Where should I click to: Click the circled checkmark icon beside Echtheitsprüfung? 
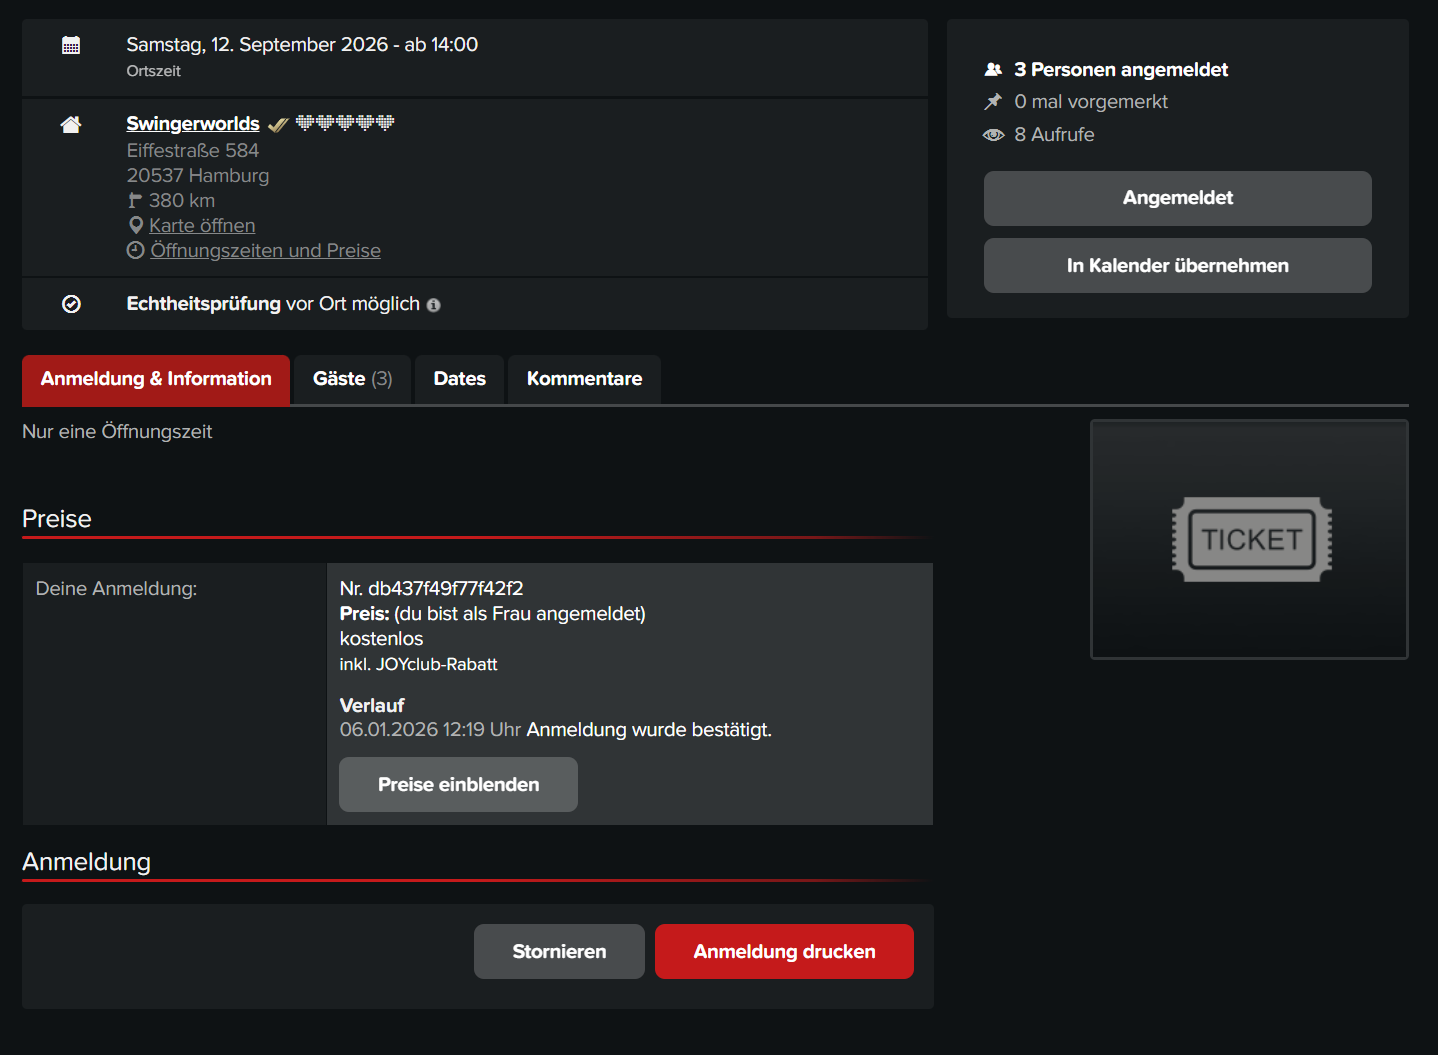(71, 304)
